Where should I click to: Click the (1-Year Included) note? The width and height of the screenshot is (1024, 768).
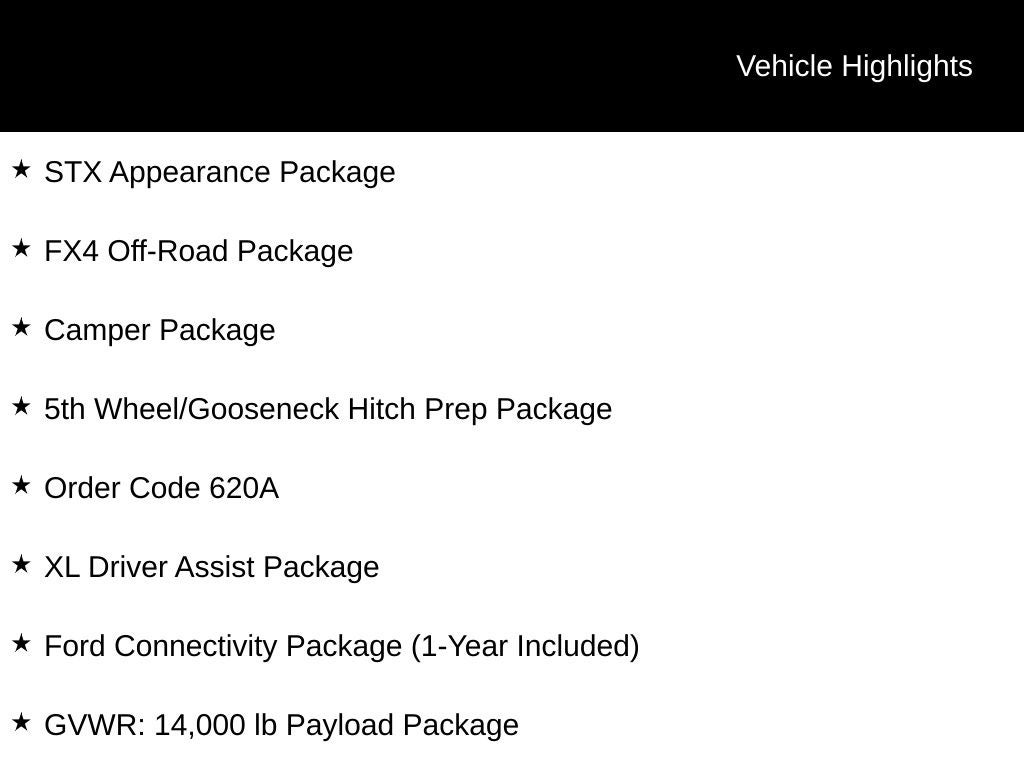[x=525, y=646]
